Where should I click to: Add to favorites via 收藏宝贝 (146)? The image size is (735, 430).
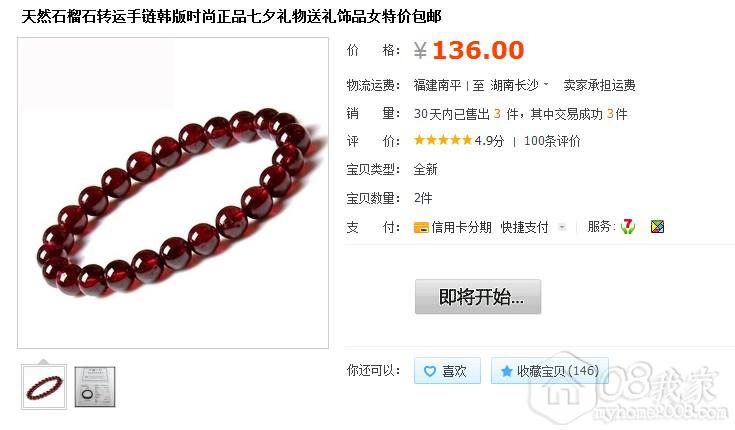point(549,371)
